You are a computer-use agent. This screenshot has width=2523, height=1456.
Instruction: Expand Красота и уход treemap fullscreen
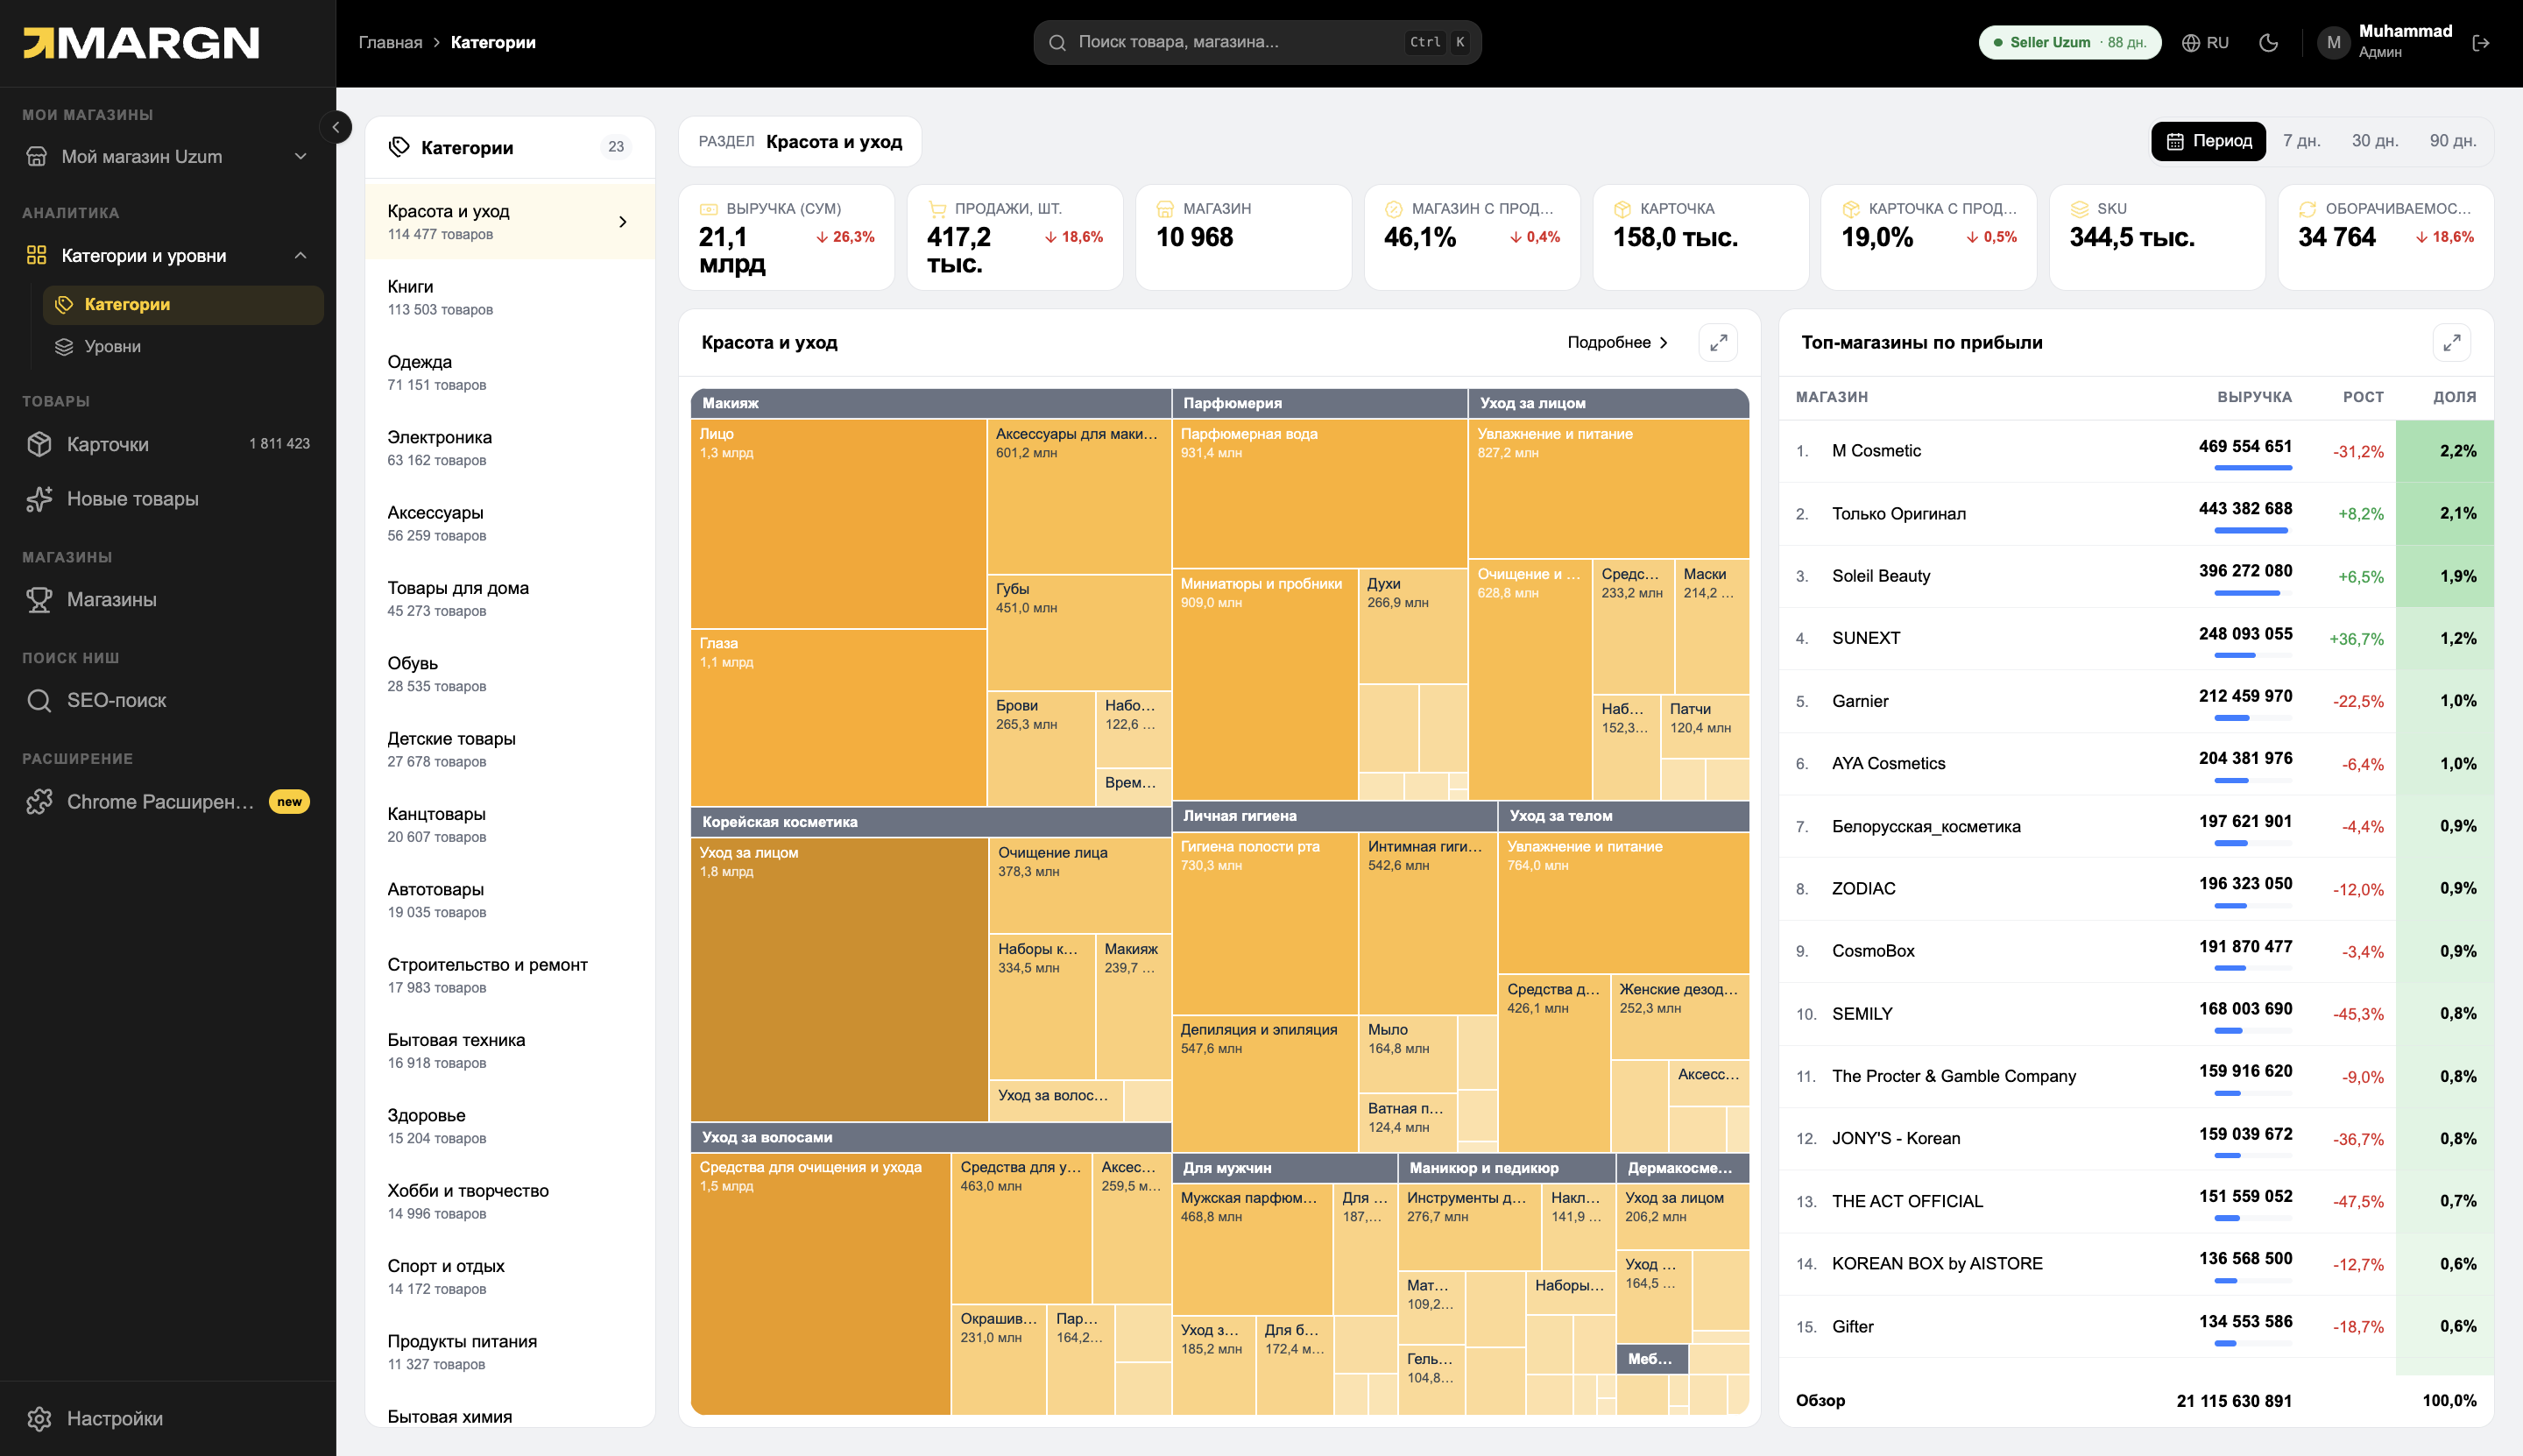tap(1718, 342)
